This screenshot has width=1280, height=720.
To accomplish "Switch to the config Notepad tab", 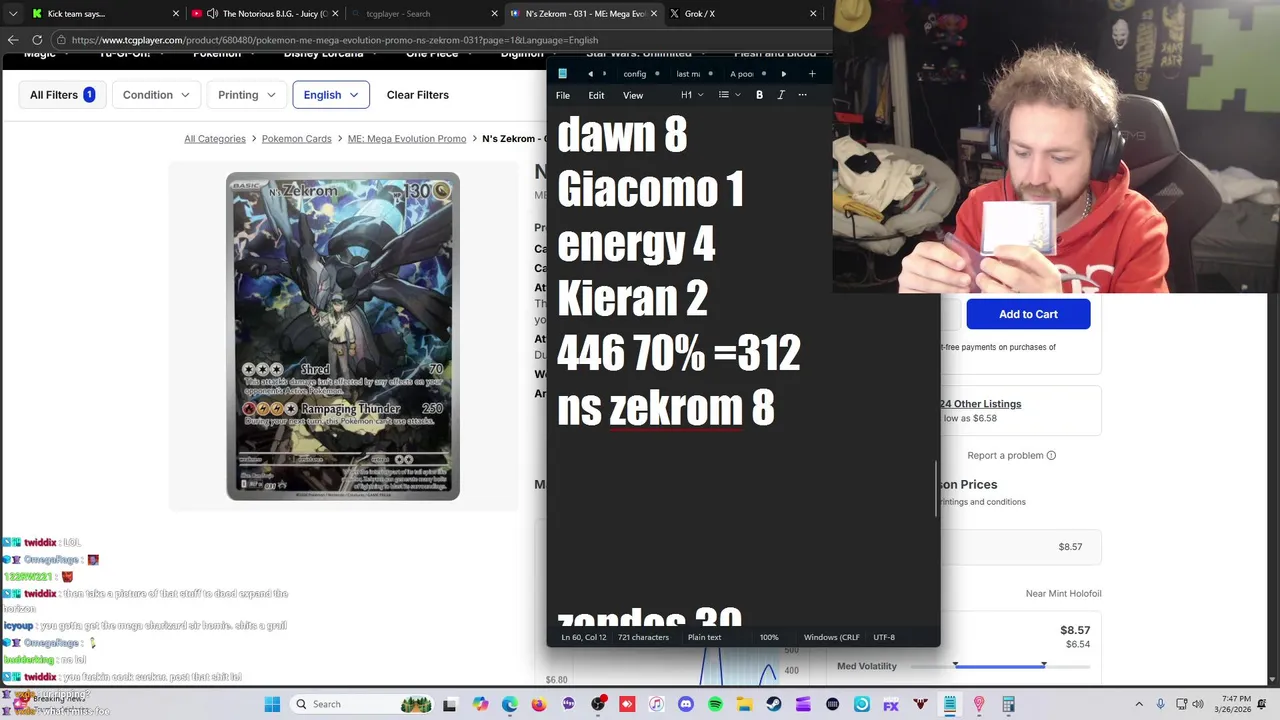I will pyautogui.click(x=640, y=74).
